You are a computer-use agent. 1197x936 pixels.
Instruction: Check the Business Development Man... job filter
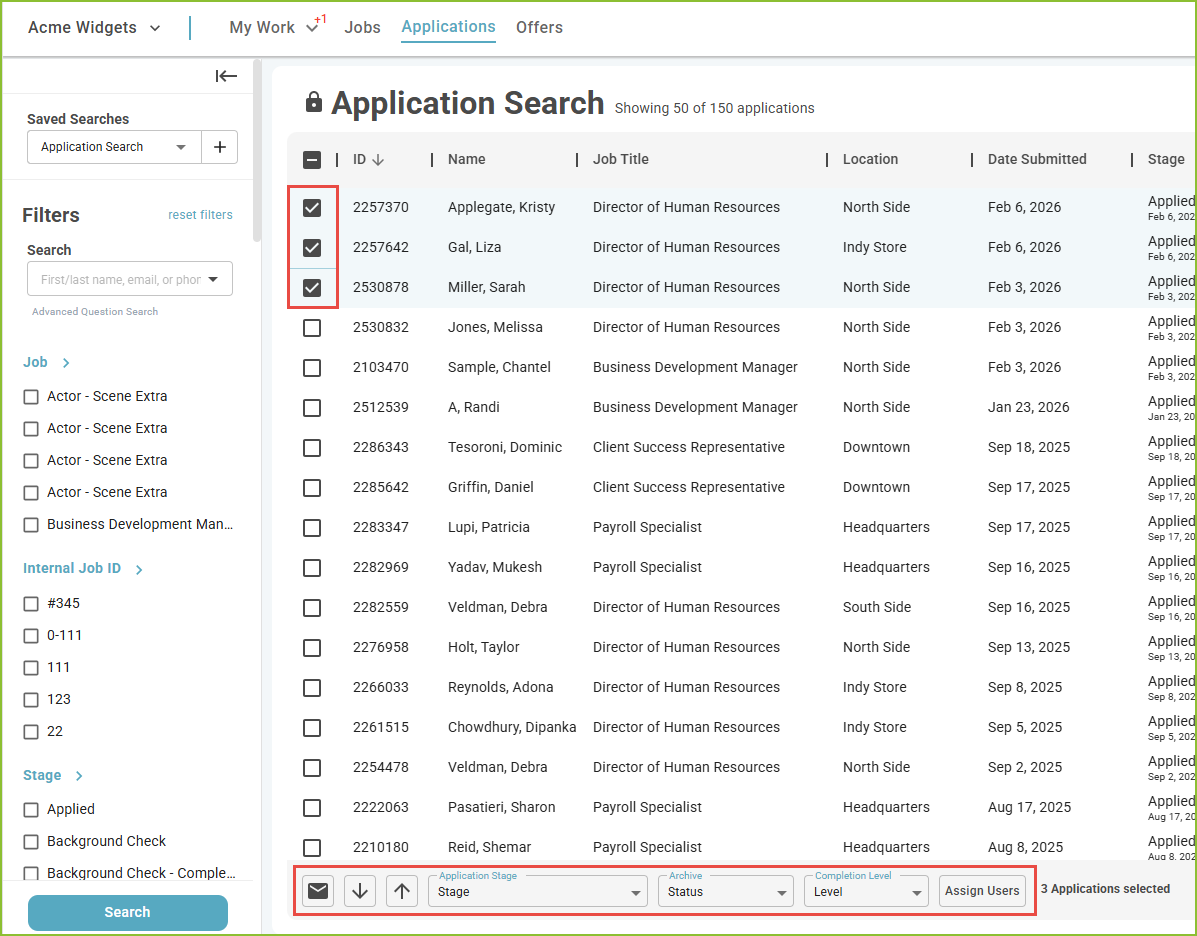(x=31, y=524)
